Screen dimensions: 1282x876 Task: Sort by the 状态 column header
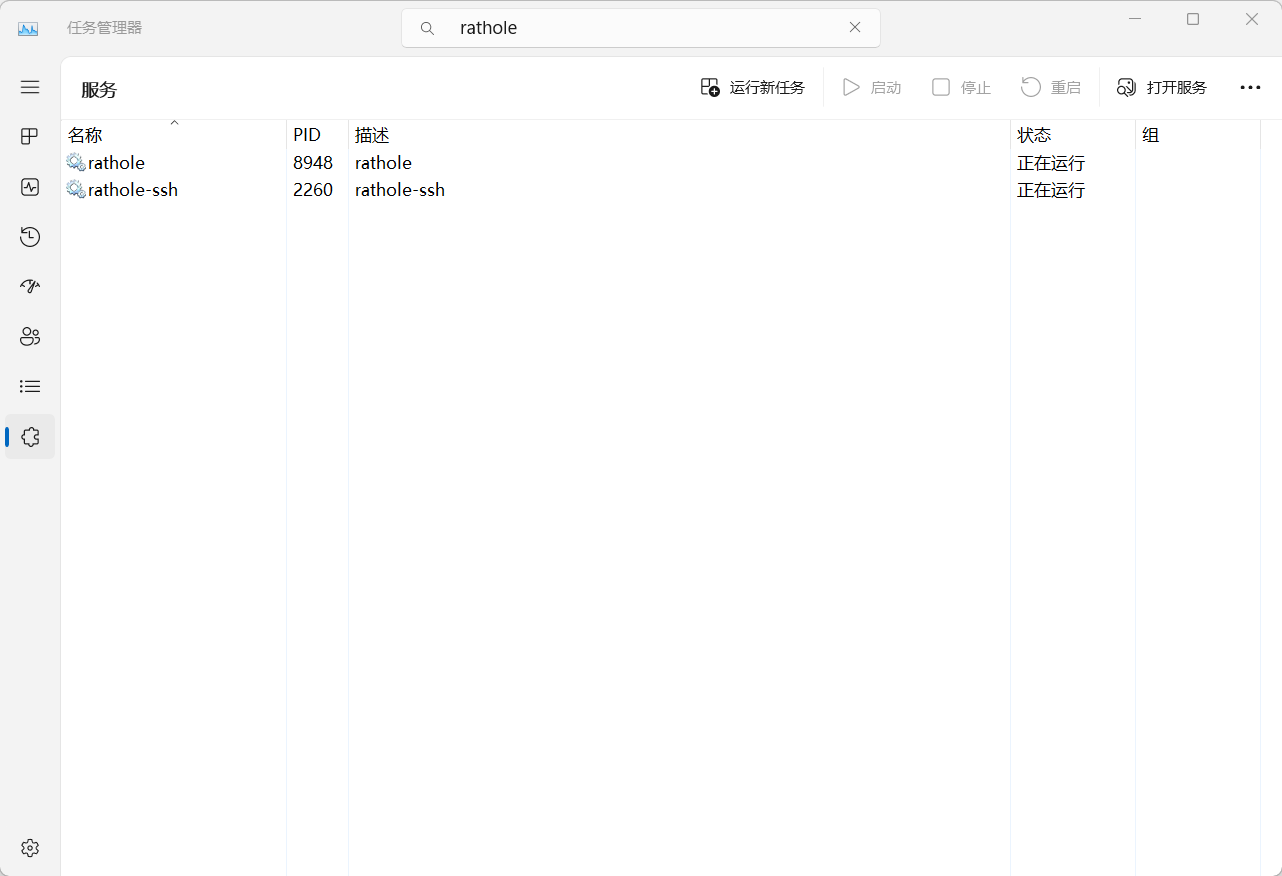tap(1034, 135)
